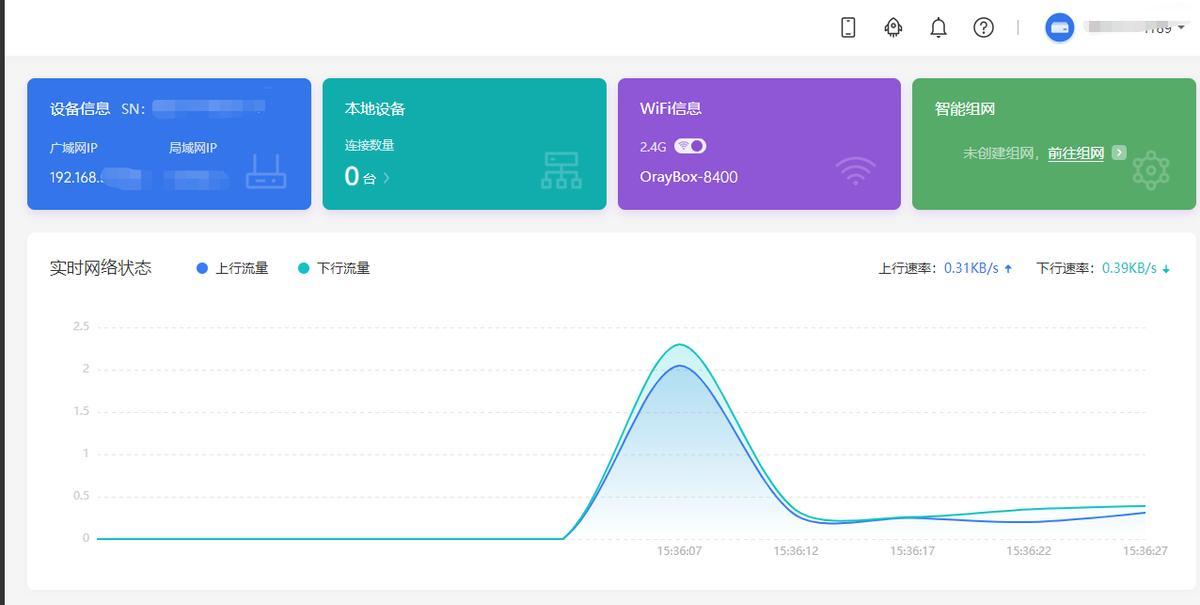
Task: Click the gear icon in smart networking card
Action: point(1151,171)
